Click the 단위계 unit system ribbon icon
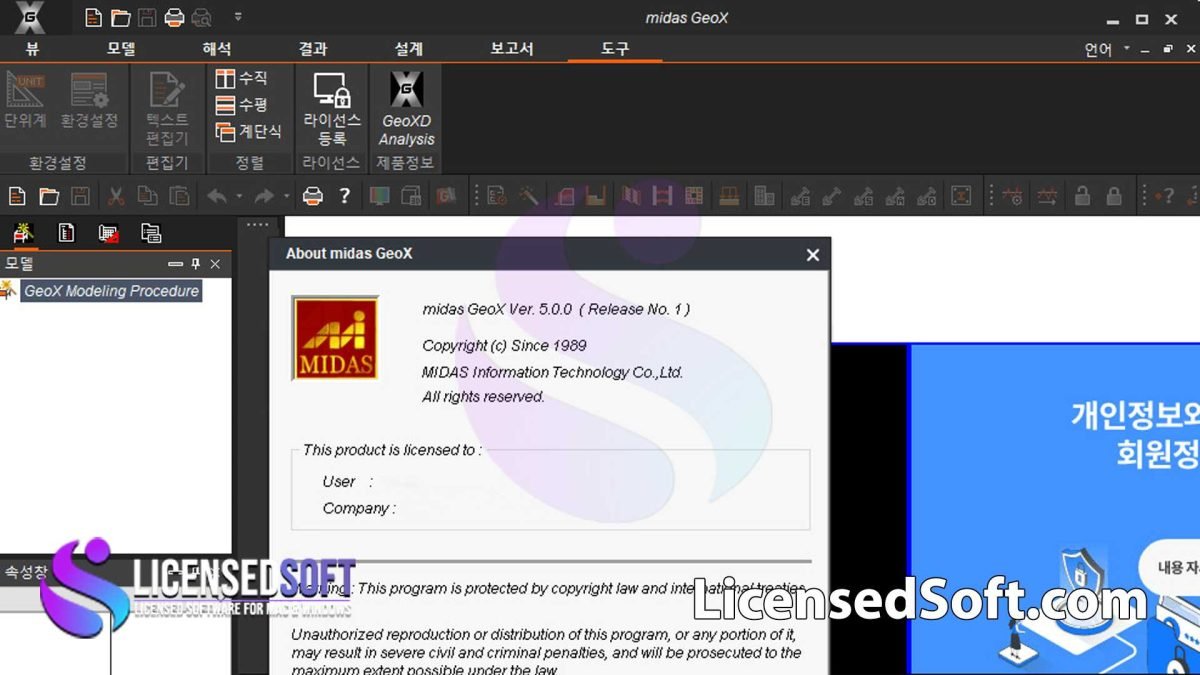 [25, 101]
